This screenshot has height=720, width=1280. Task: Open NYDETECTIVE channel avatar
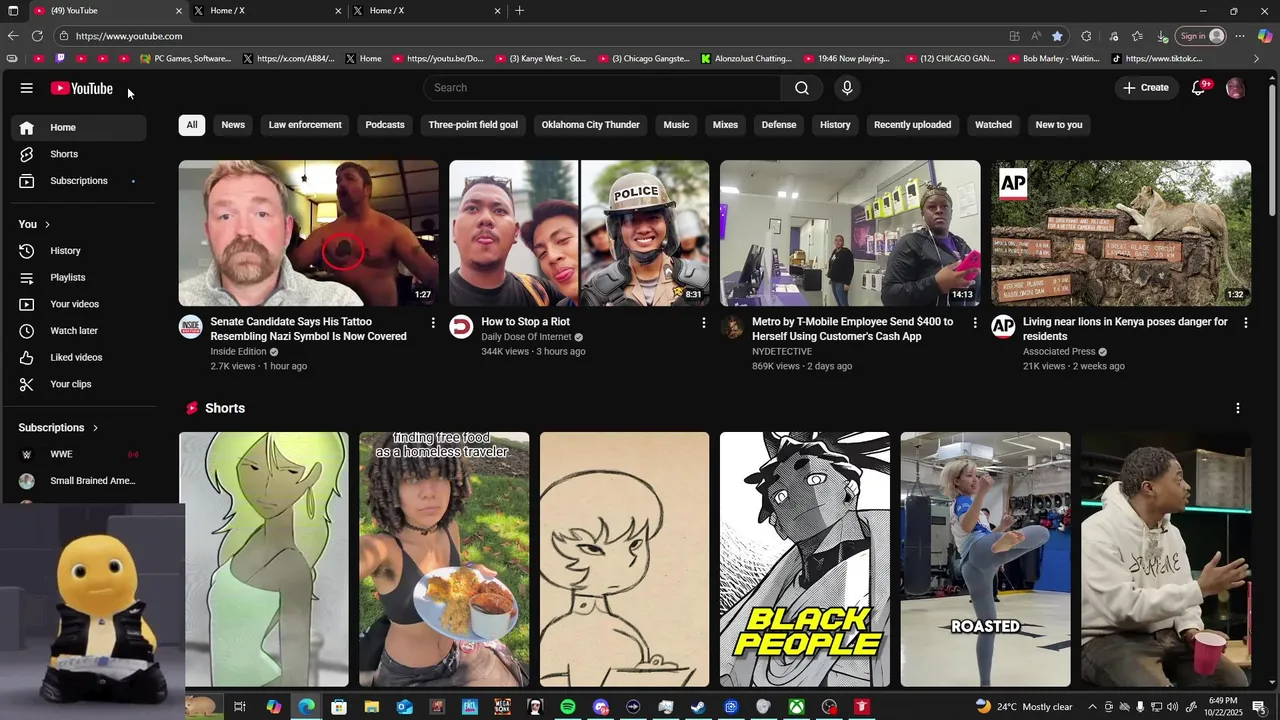tap(732, 327)
